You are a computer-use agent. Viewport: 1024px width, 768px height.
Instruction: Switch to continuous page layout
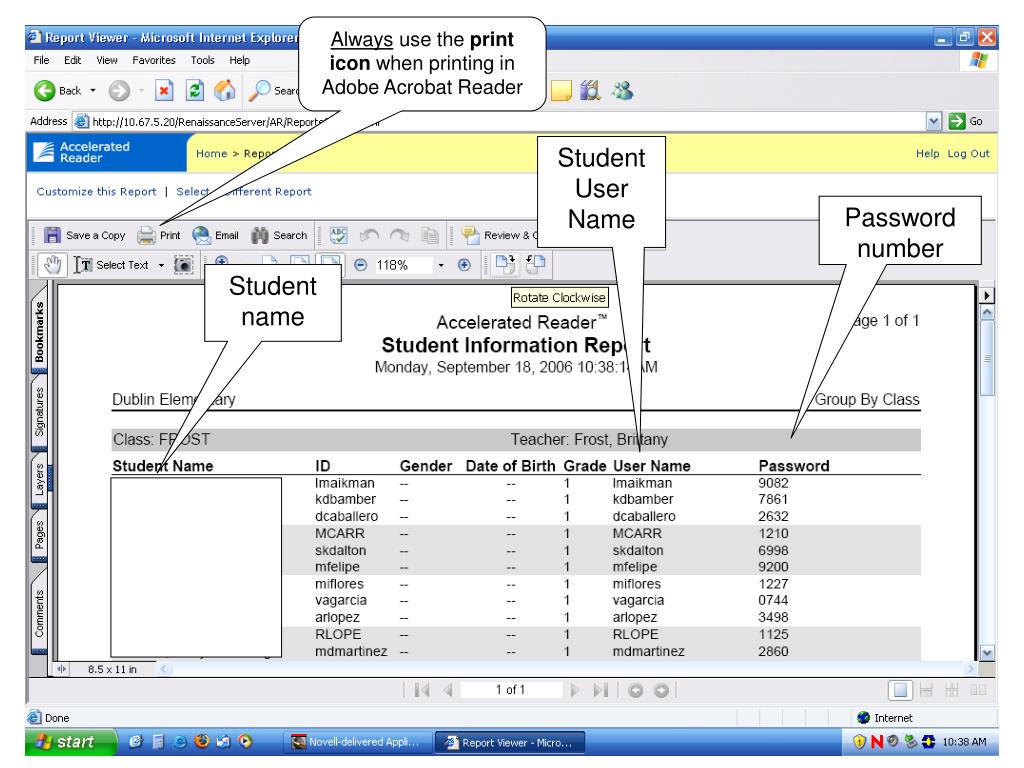[926, 690]
